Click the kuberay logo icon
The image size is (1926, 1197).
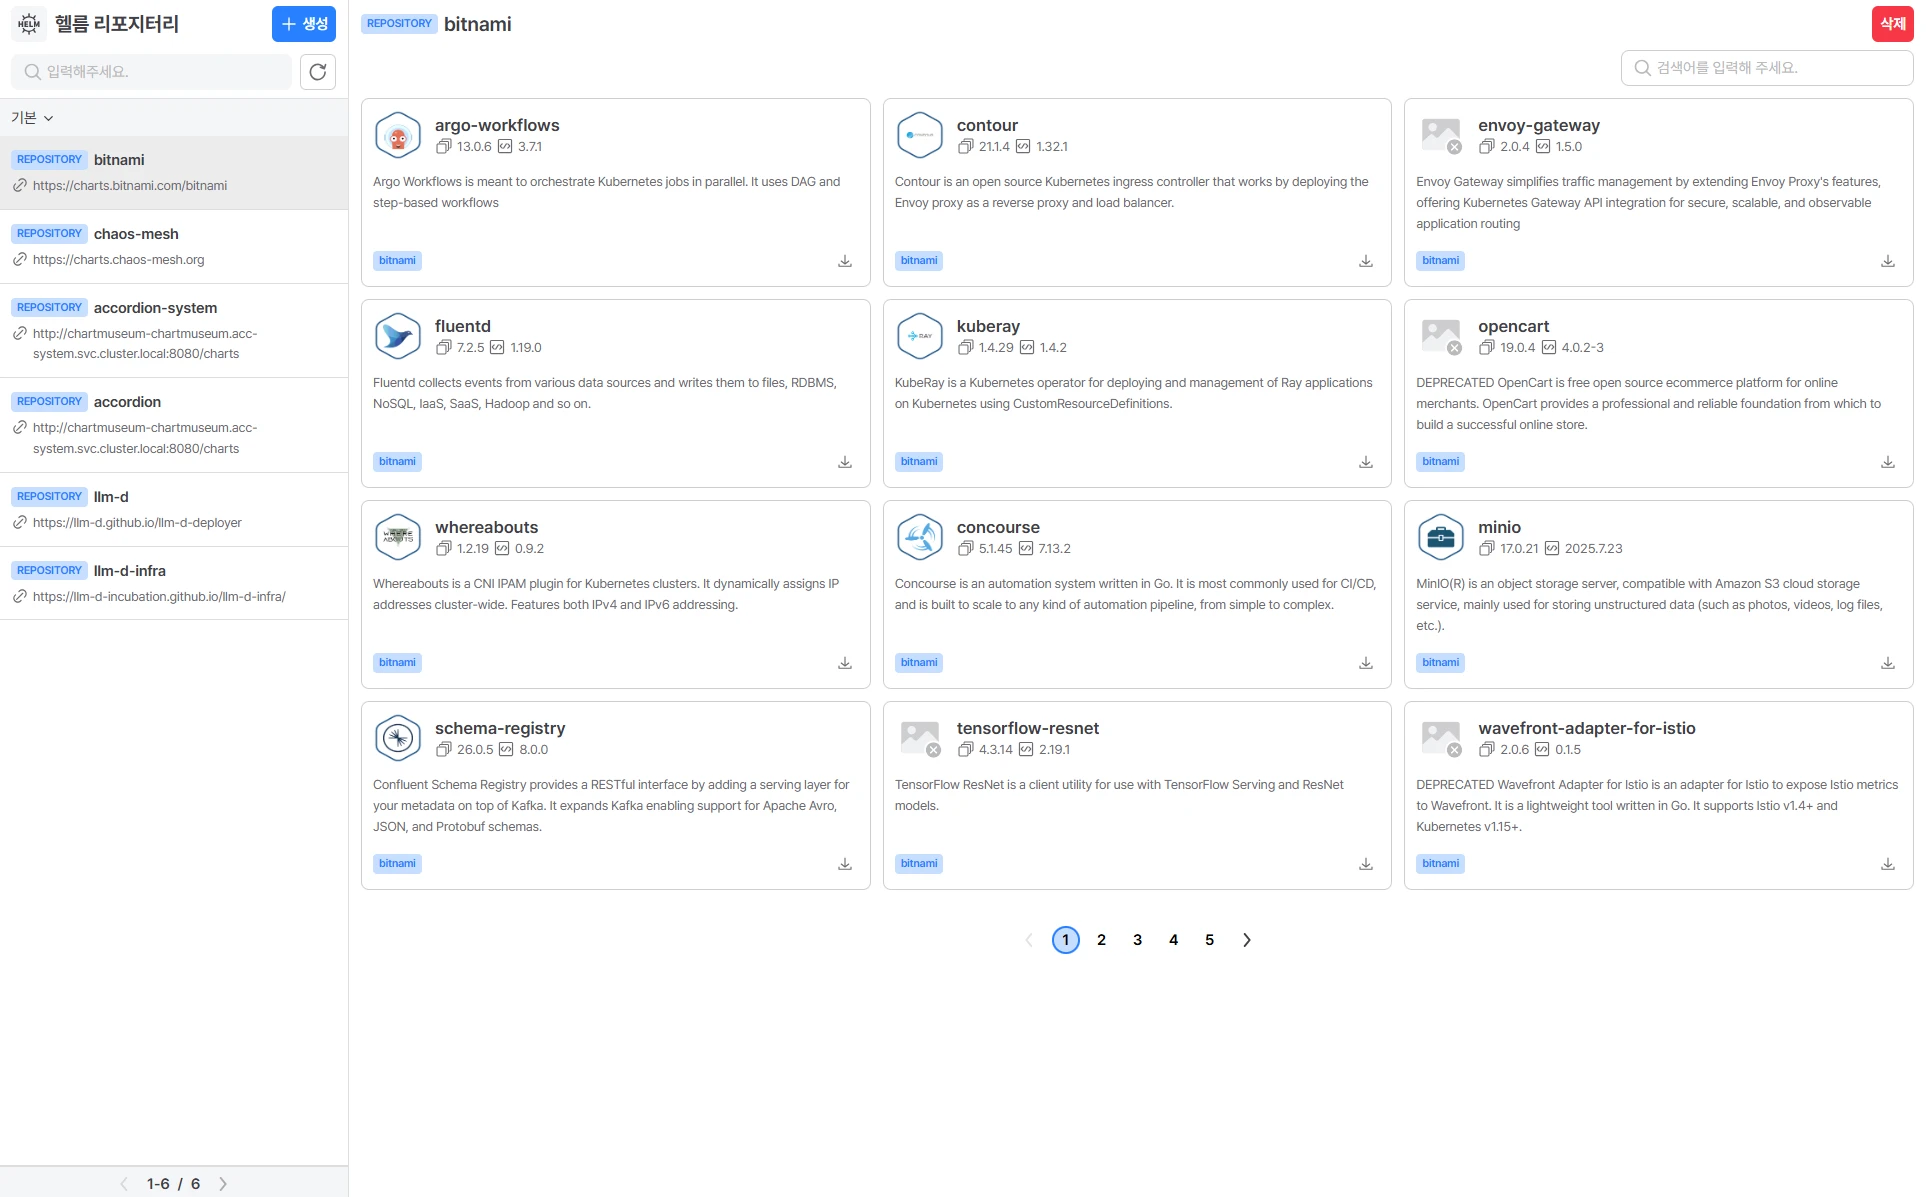pos(920,336)
